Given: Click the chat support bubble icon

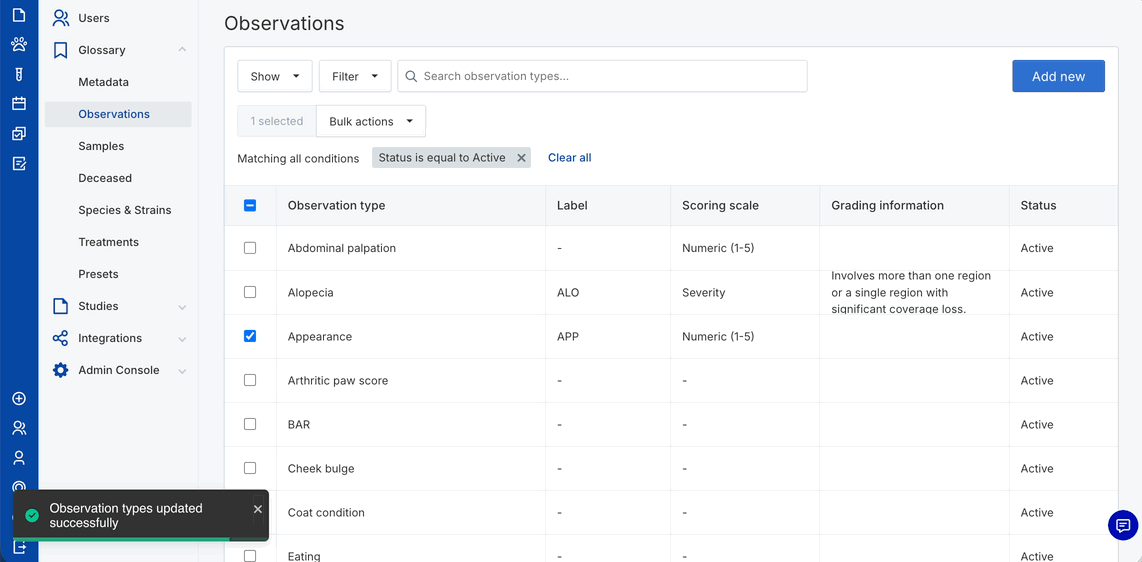Looking at the screenshot, I should (1123, 525).
